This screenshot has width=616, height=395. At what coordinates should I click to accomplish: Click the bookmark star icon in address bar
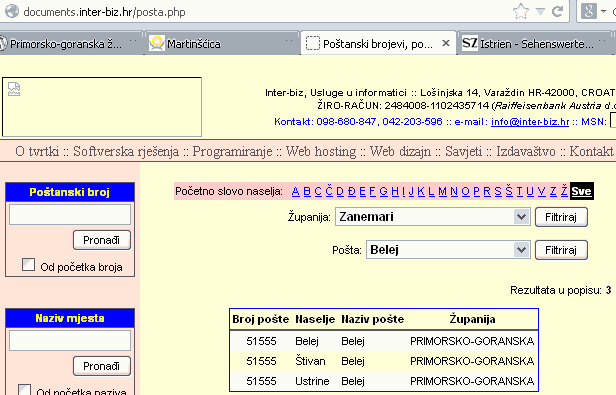pos(521,11)
